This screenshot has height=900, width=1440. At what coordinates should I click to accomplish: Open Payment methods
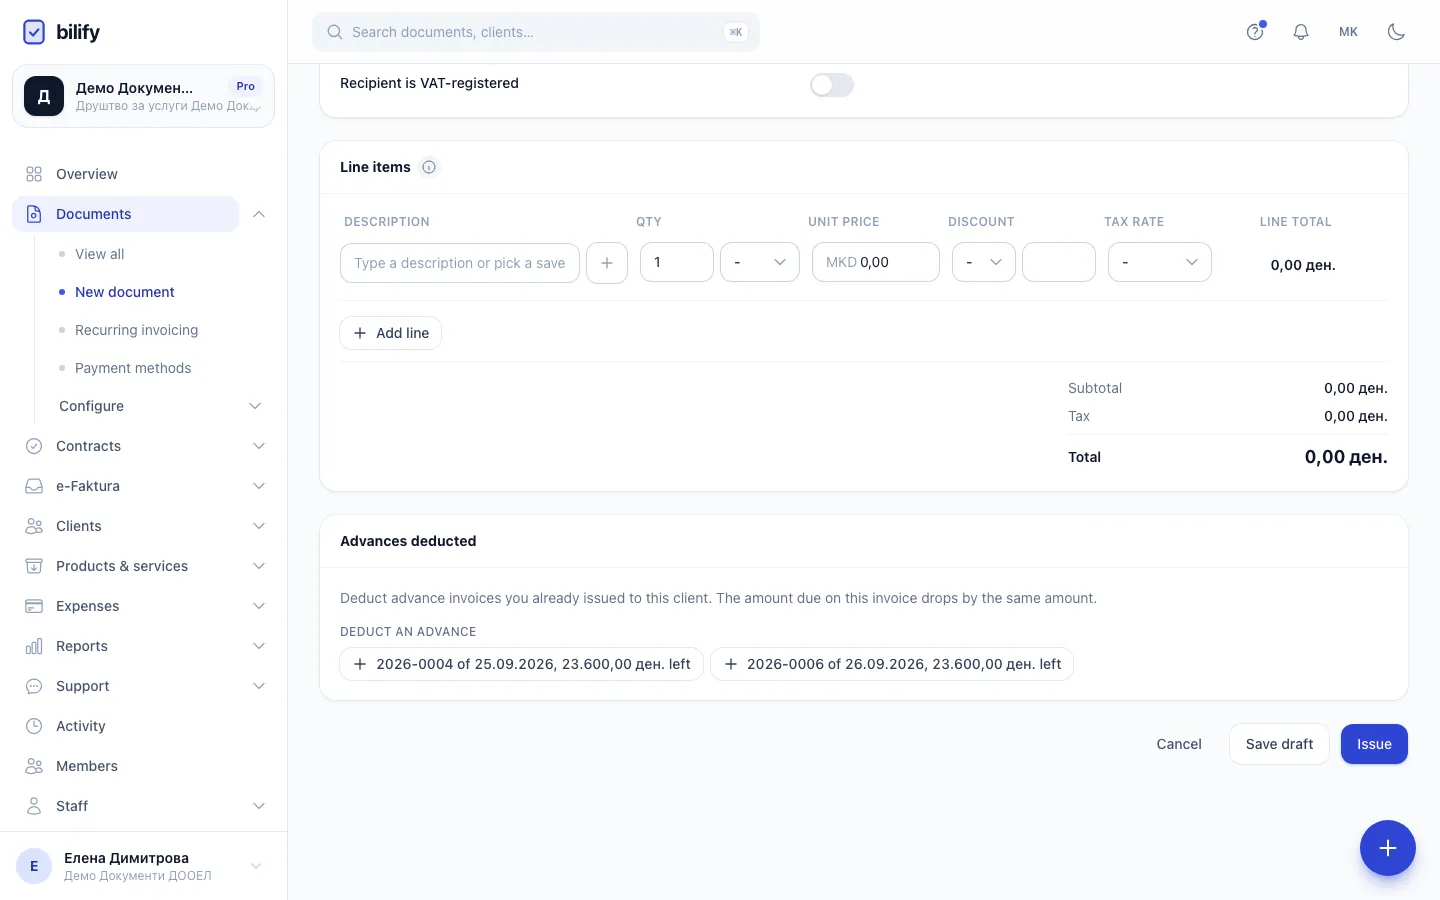click(133, 368)
